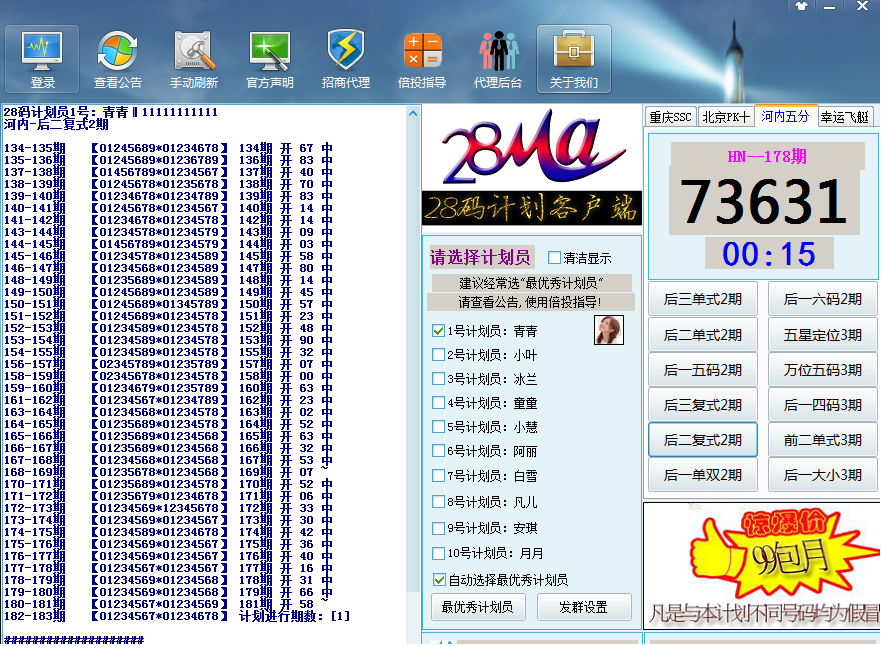Click scroll-up arrow in plan list
The width and height of the screenshot is (882, 646).
413,114
